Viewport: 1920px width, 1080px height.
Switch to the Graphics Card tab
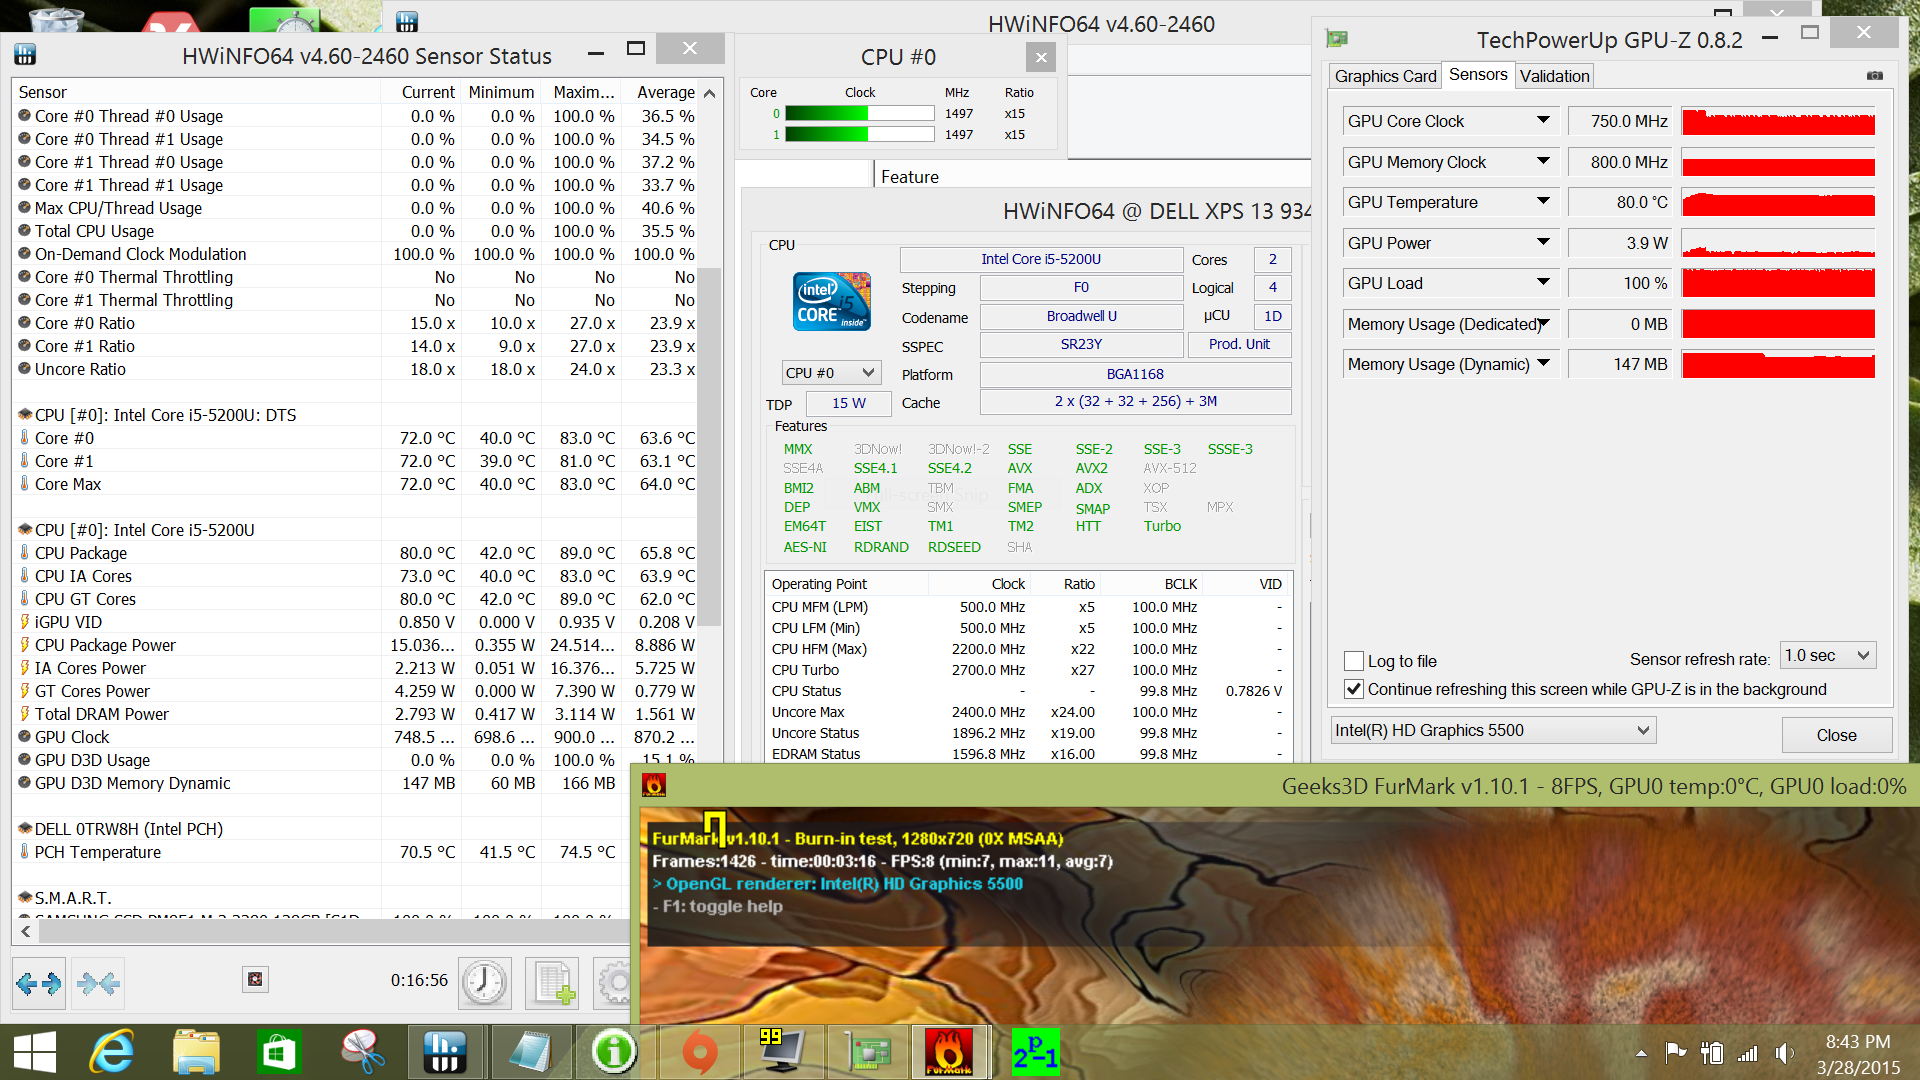click(1385, 76)
